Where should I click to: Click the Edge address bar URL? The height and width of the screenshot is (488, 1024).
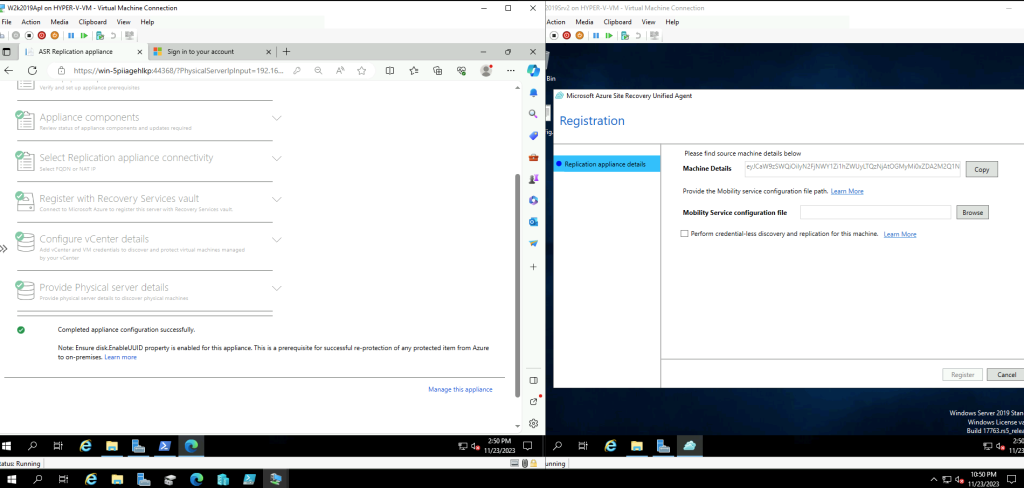click(x=178, y=71)
